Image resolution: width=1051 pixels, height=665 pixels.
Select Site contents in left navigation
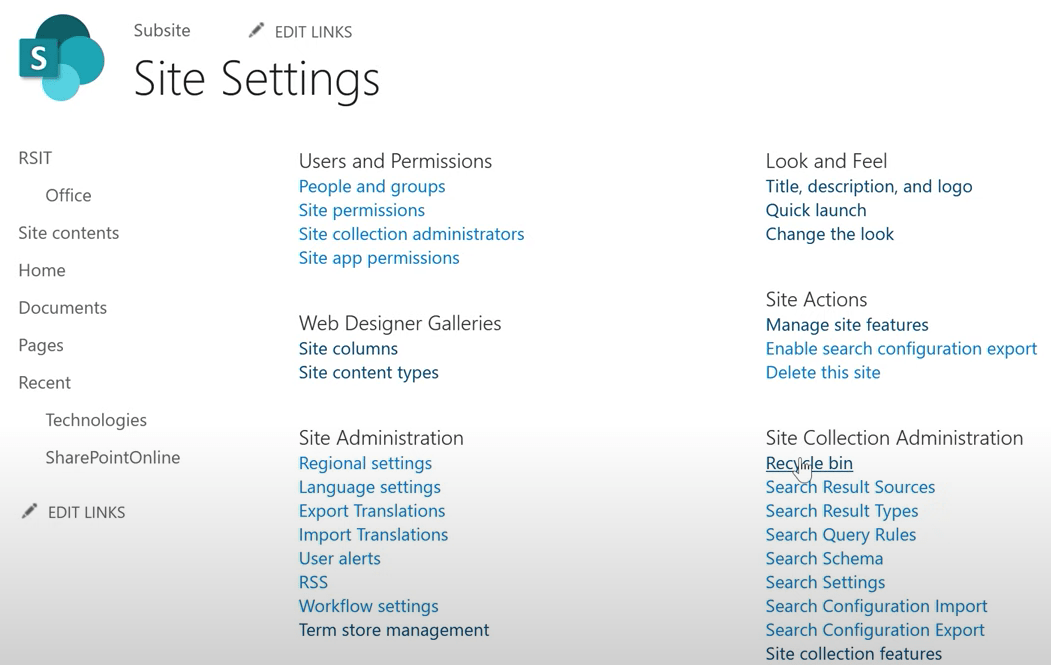tap(68, 233)
